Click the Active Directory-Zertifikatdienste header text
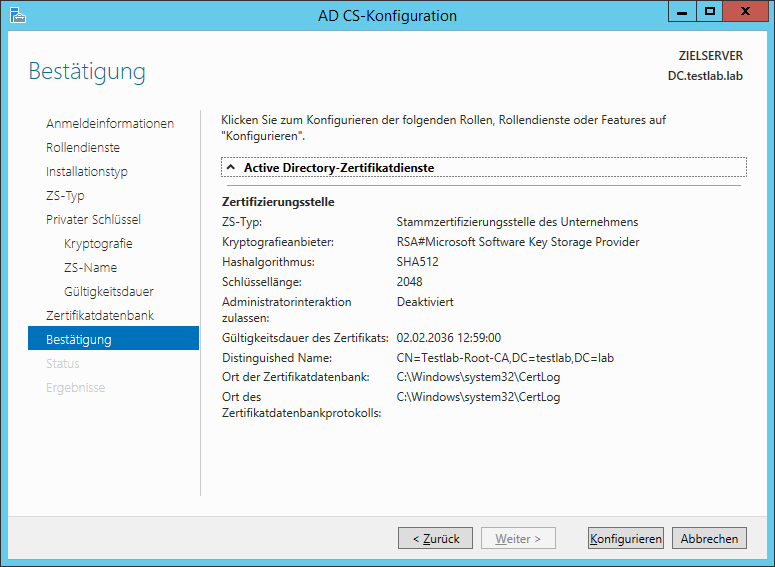This screenshot has height=567, width=775. 339,168
